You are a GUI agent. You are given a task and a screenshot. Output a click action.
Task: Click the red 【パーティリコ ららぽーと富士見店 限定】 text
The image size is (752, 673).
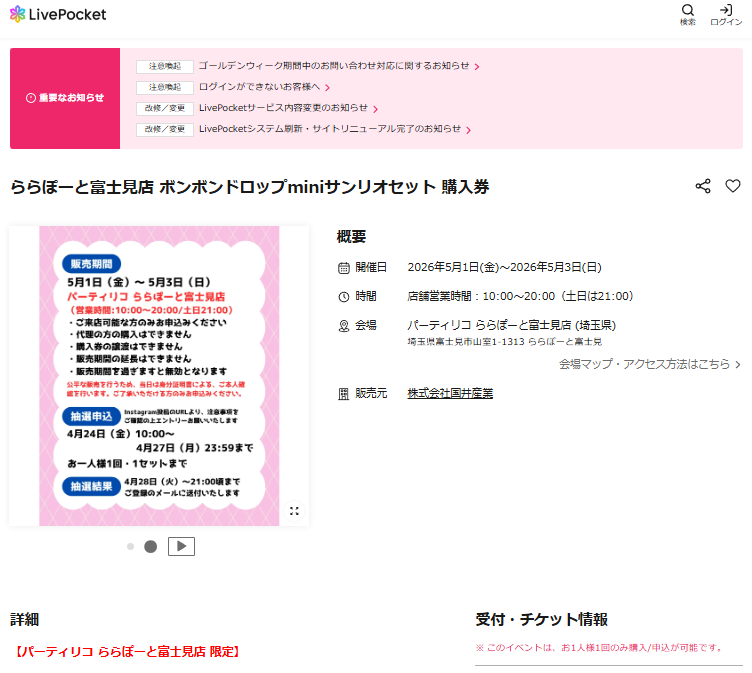127,651
